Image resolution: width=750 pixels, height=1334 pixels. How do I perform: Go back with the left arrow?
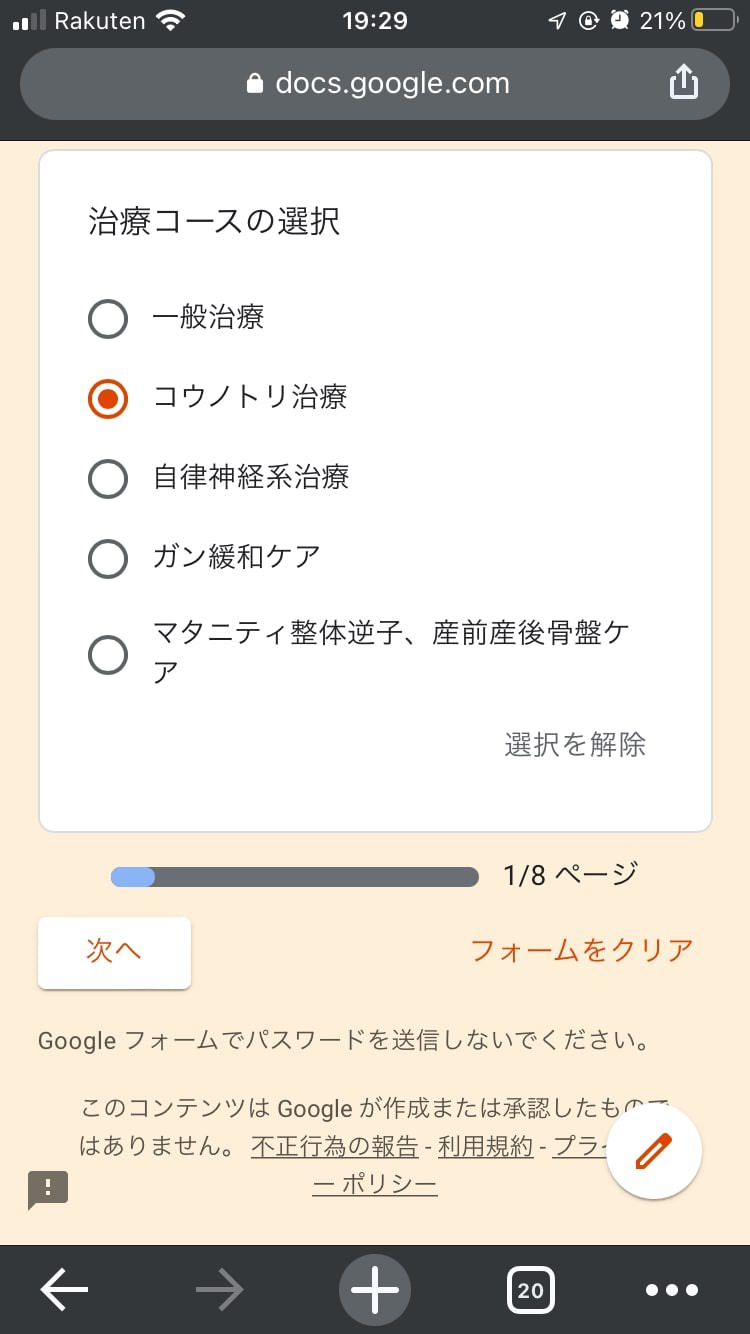point(64,1290)
